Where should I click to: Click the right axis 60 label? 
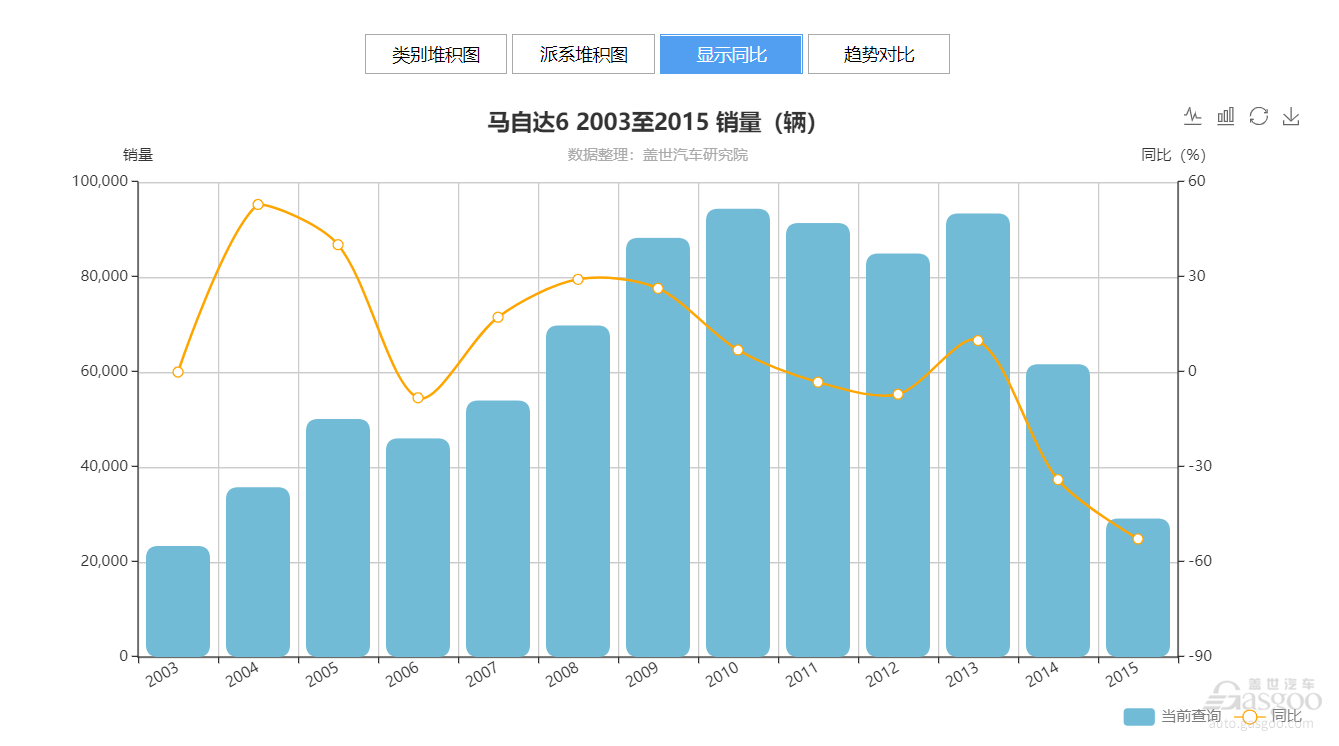[1197, 182]
